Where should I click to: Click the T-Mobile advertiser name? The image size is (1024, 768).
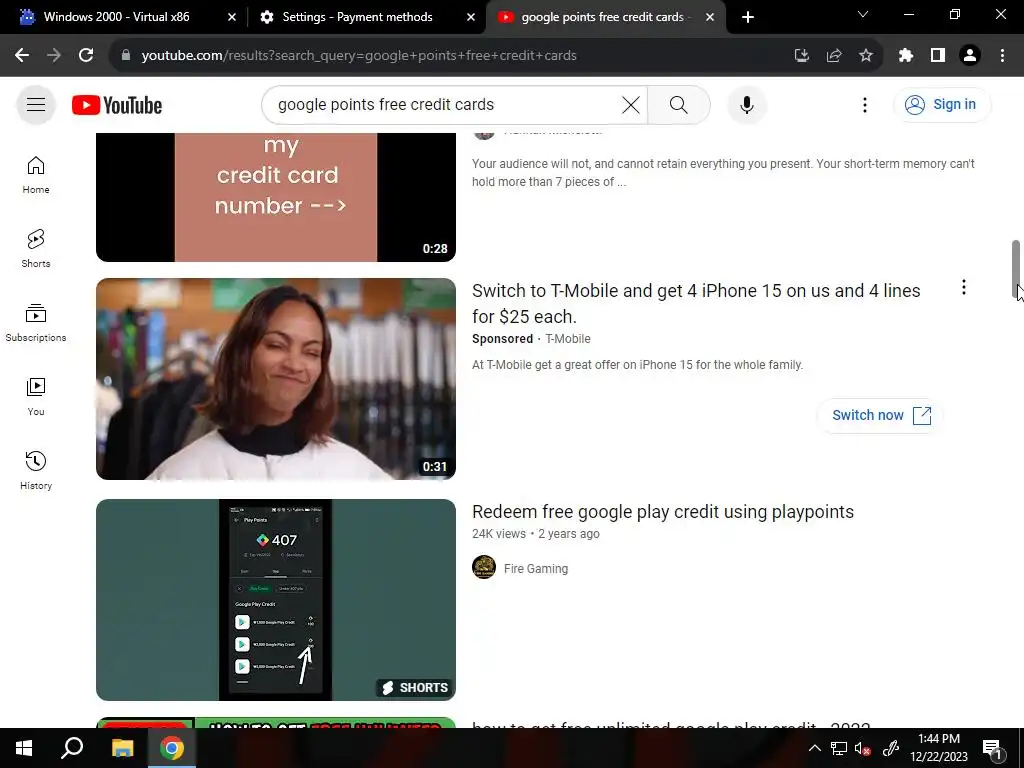tap(568, 339)
